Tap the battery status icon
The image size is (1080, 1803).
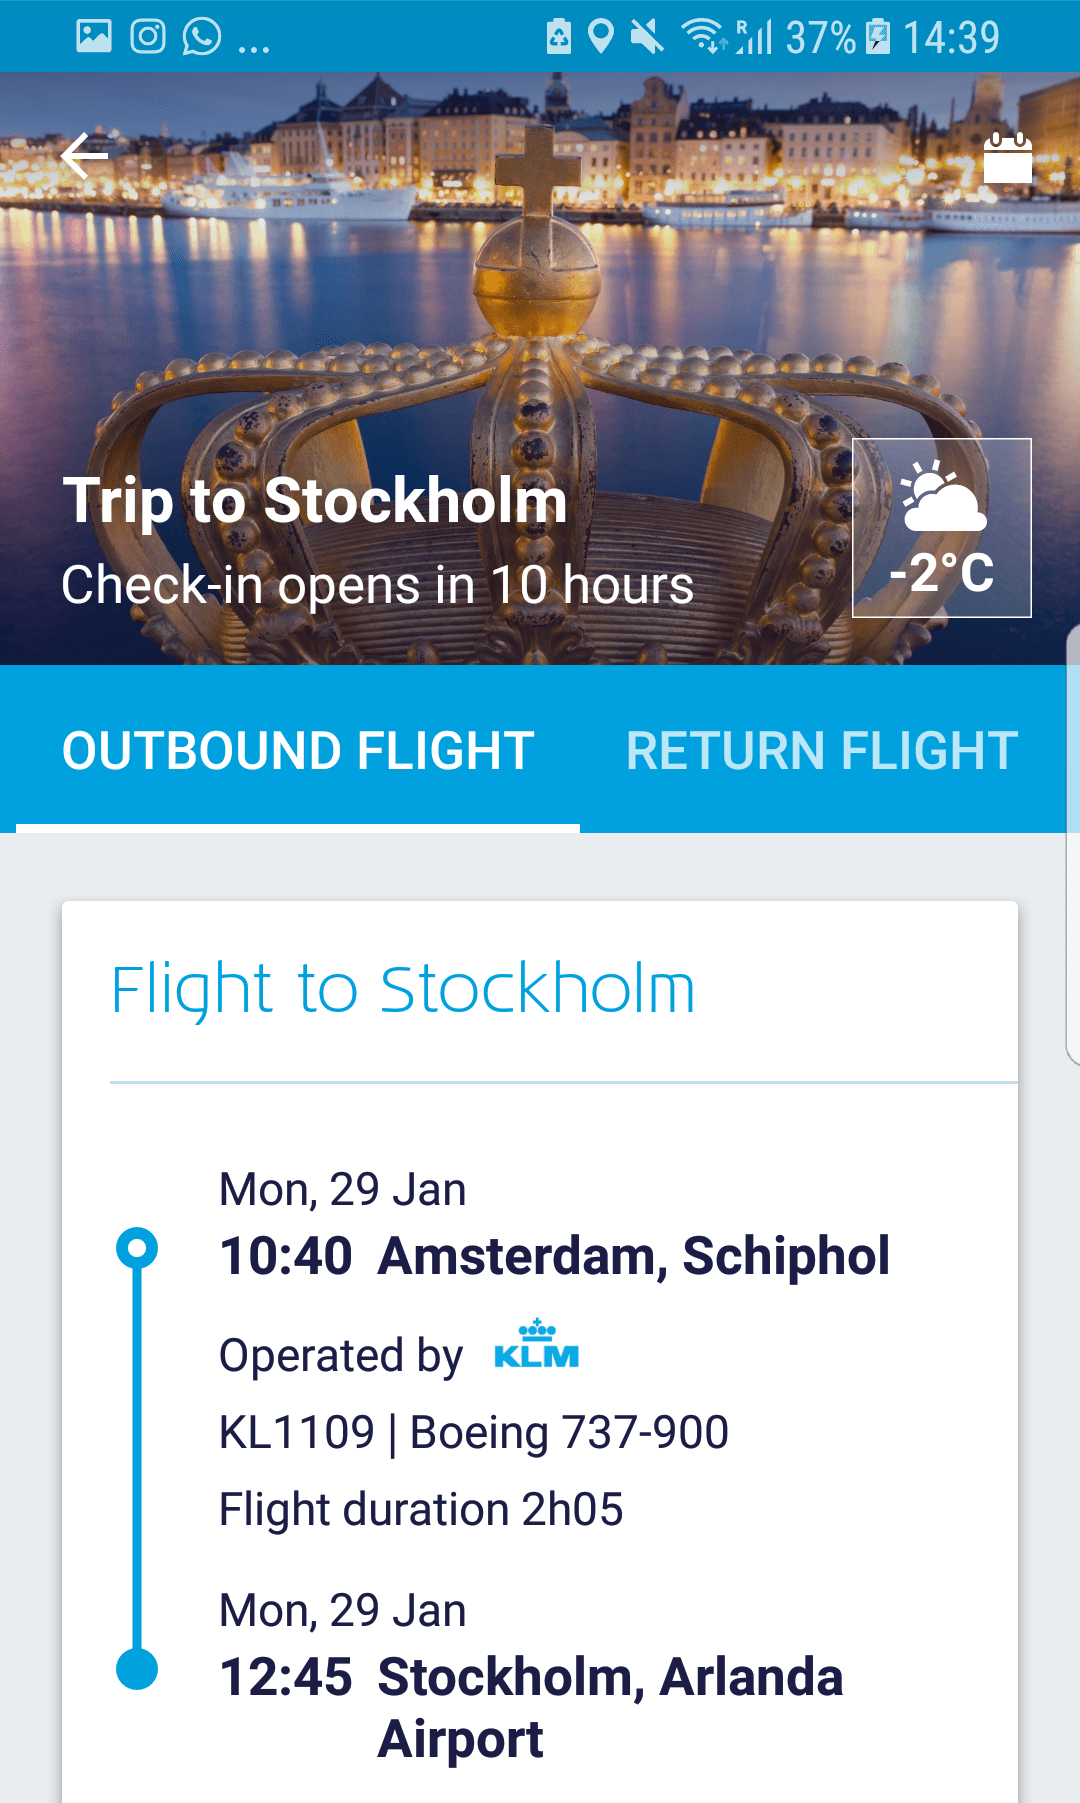pyautogui.click(x=877, y=37)
